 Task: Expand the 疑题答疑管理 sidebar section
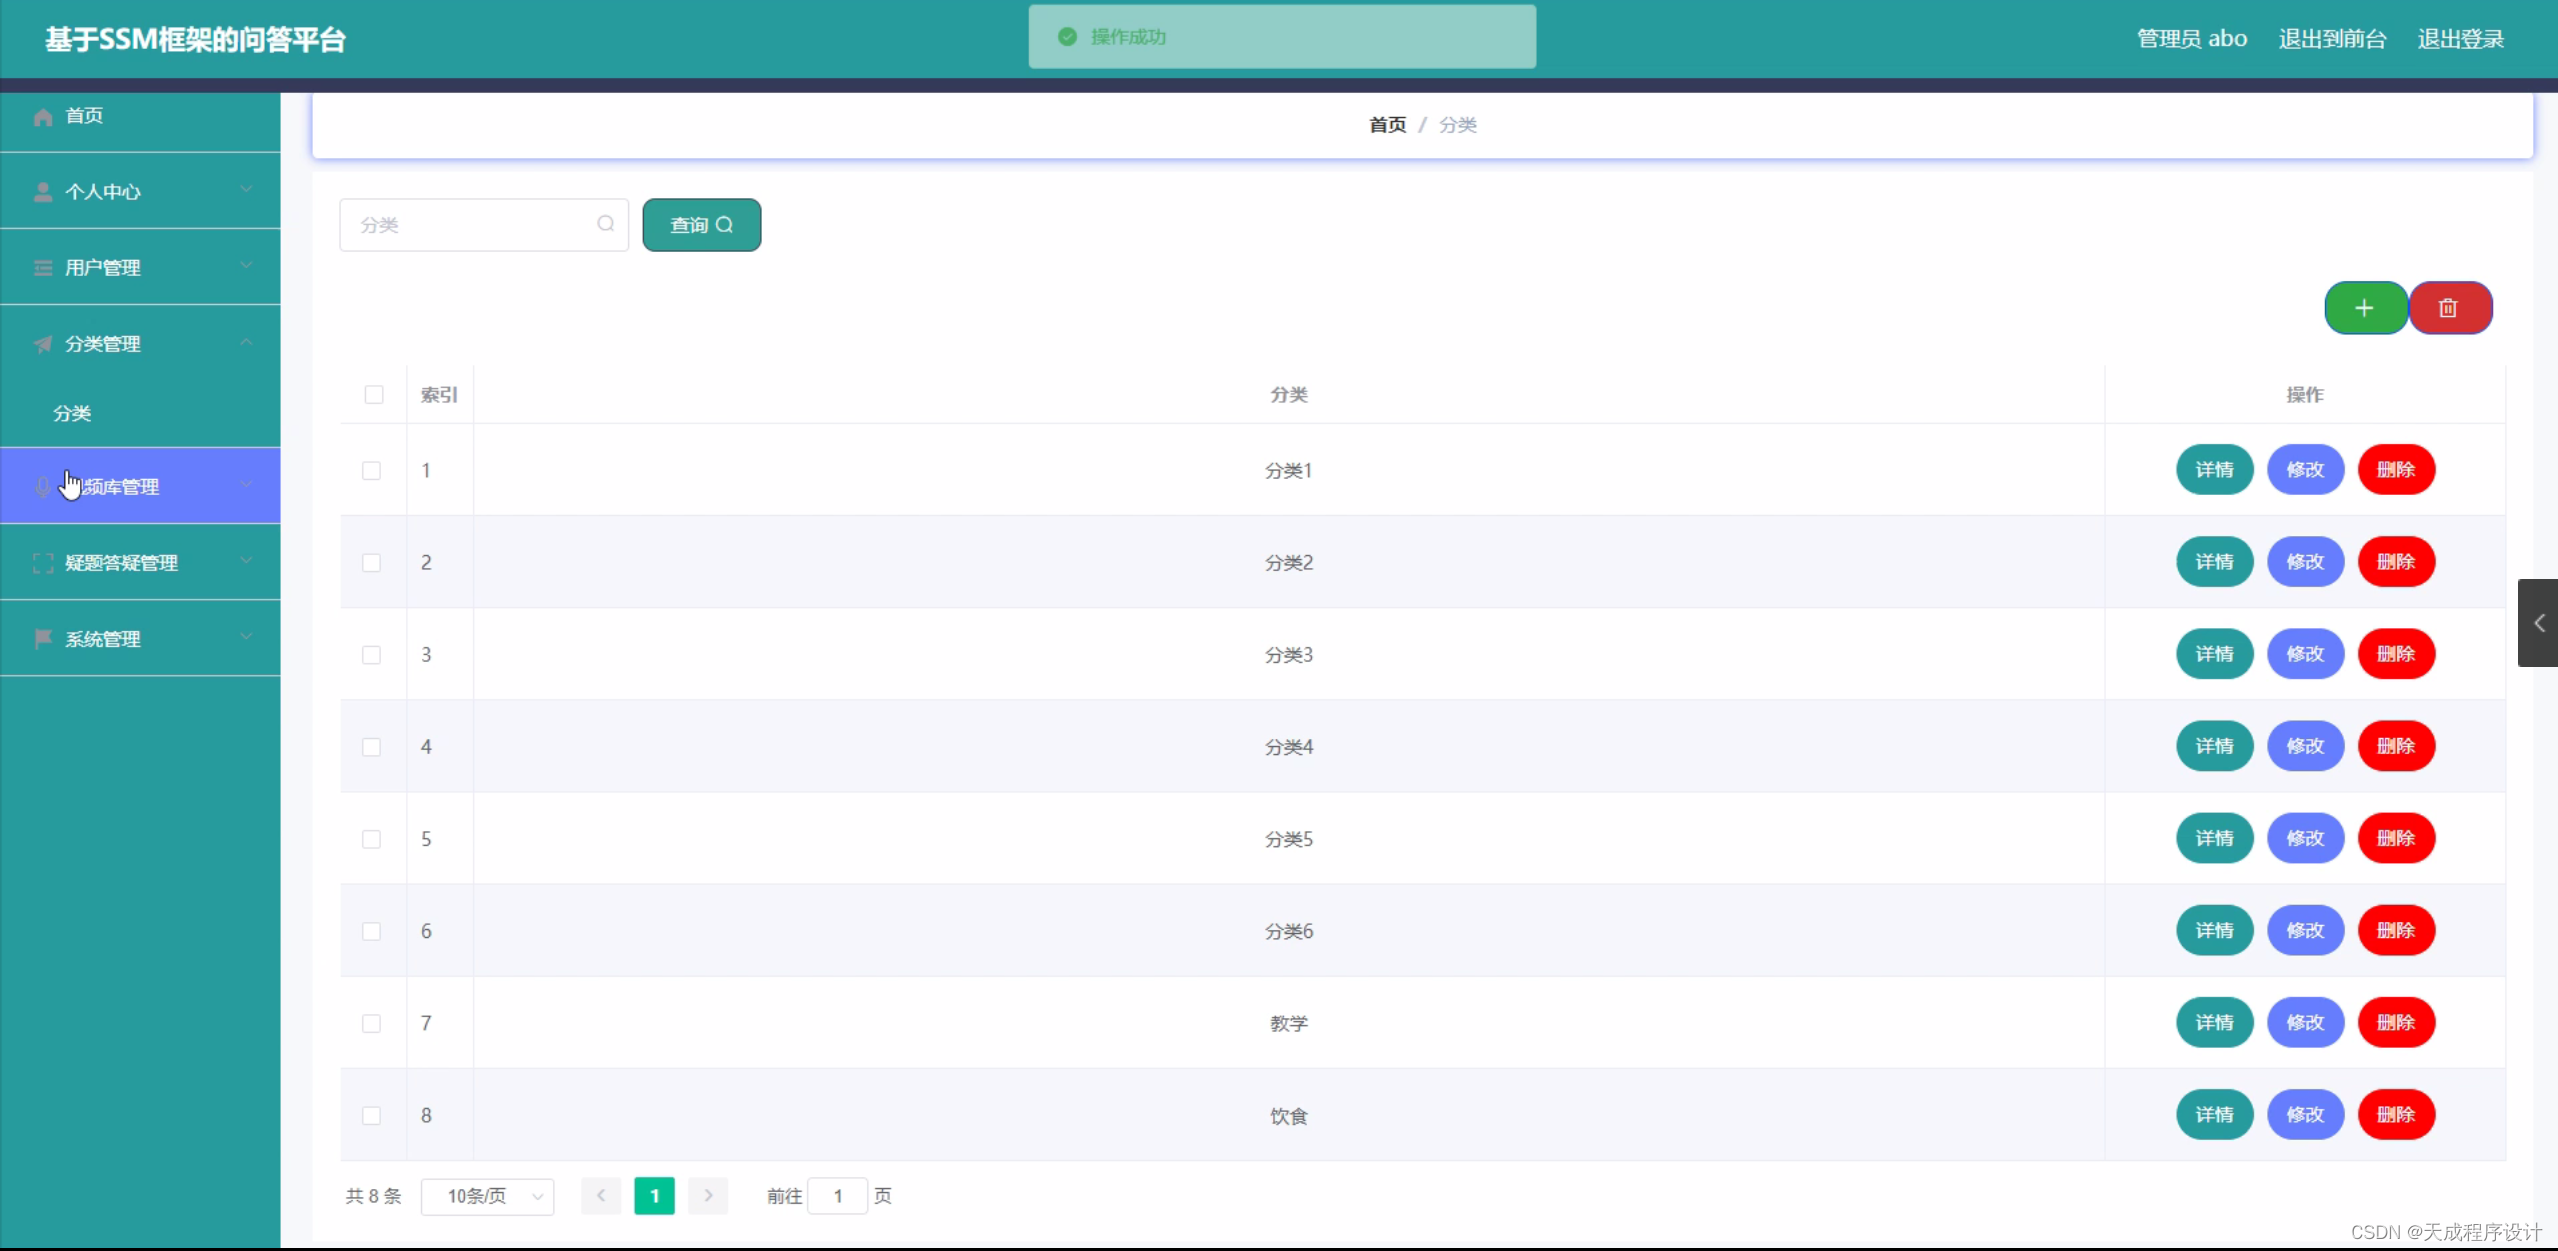point(140,563)
